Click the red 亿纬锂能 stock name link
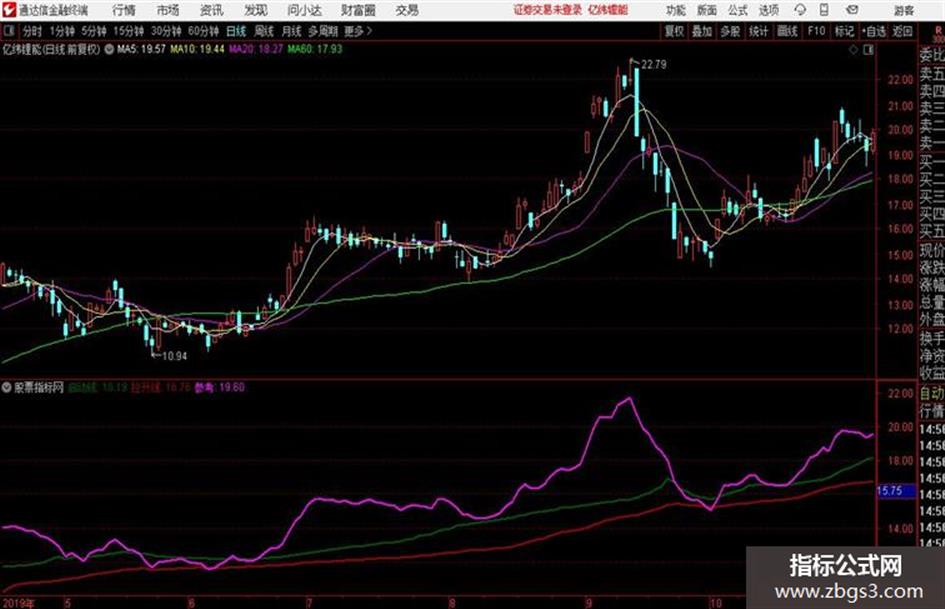This screenshot has width=945, height=609. 608,10
